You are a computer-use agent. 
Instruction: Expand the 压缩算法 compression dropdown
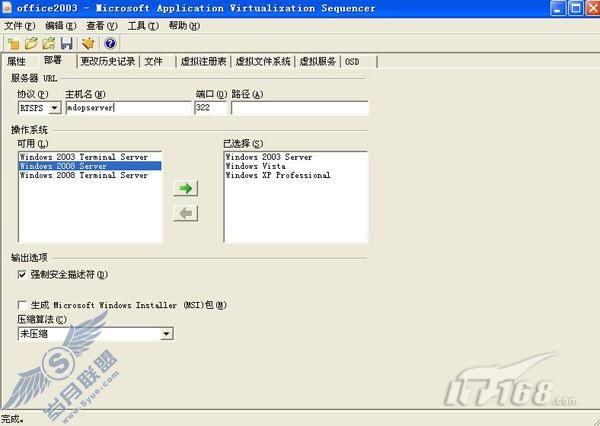click(x=166, y=334)
